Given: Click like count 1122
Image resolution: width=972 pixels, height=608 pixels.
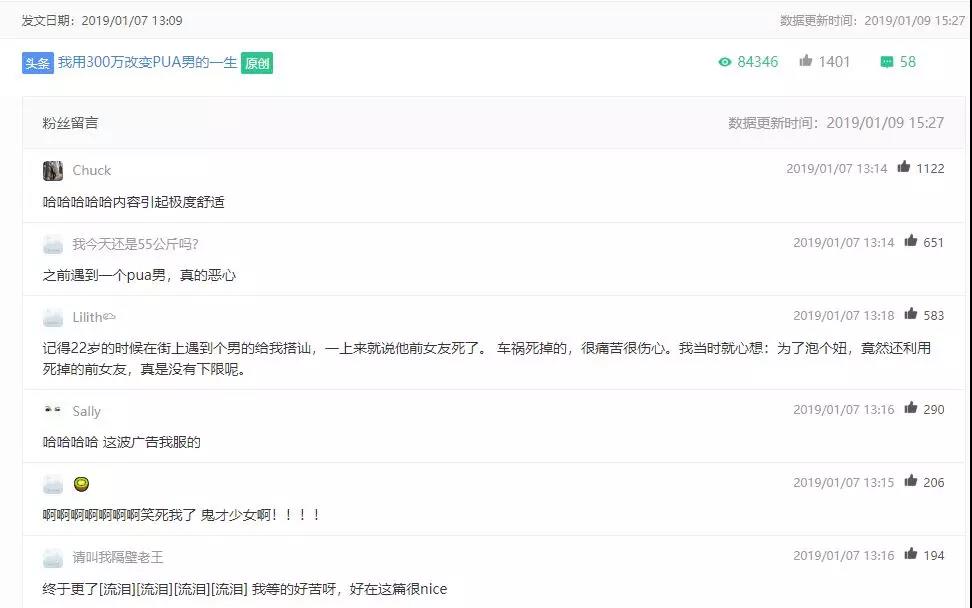Looking at the screenshot, I should click(930, 169).
